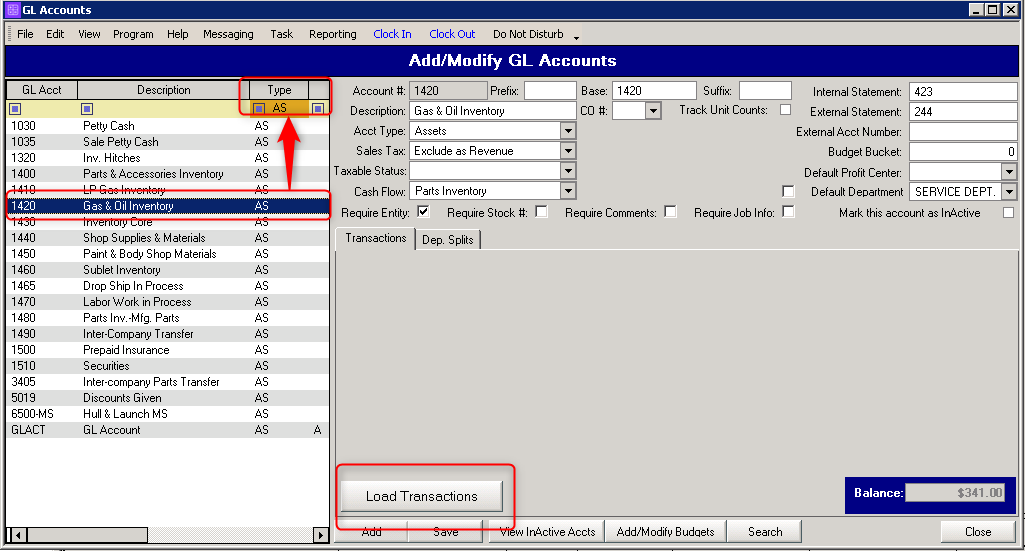
Task: Click the Type column filter icon
Action: [259, 109]
